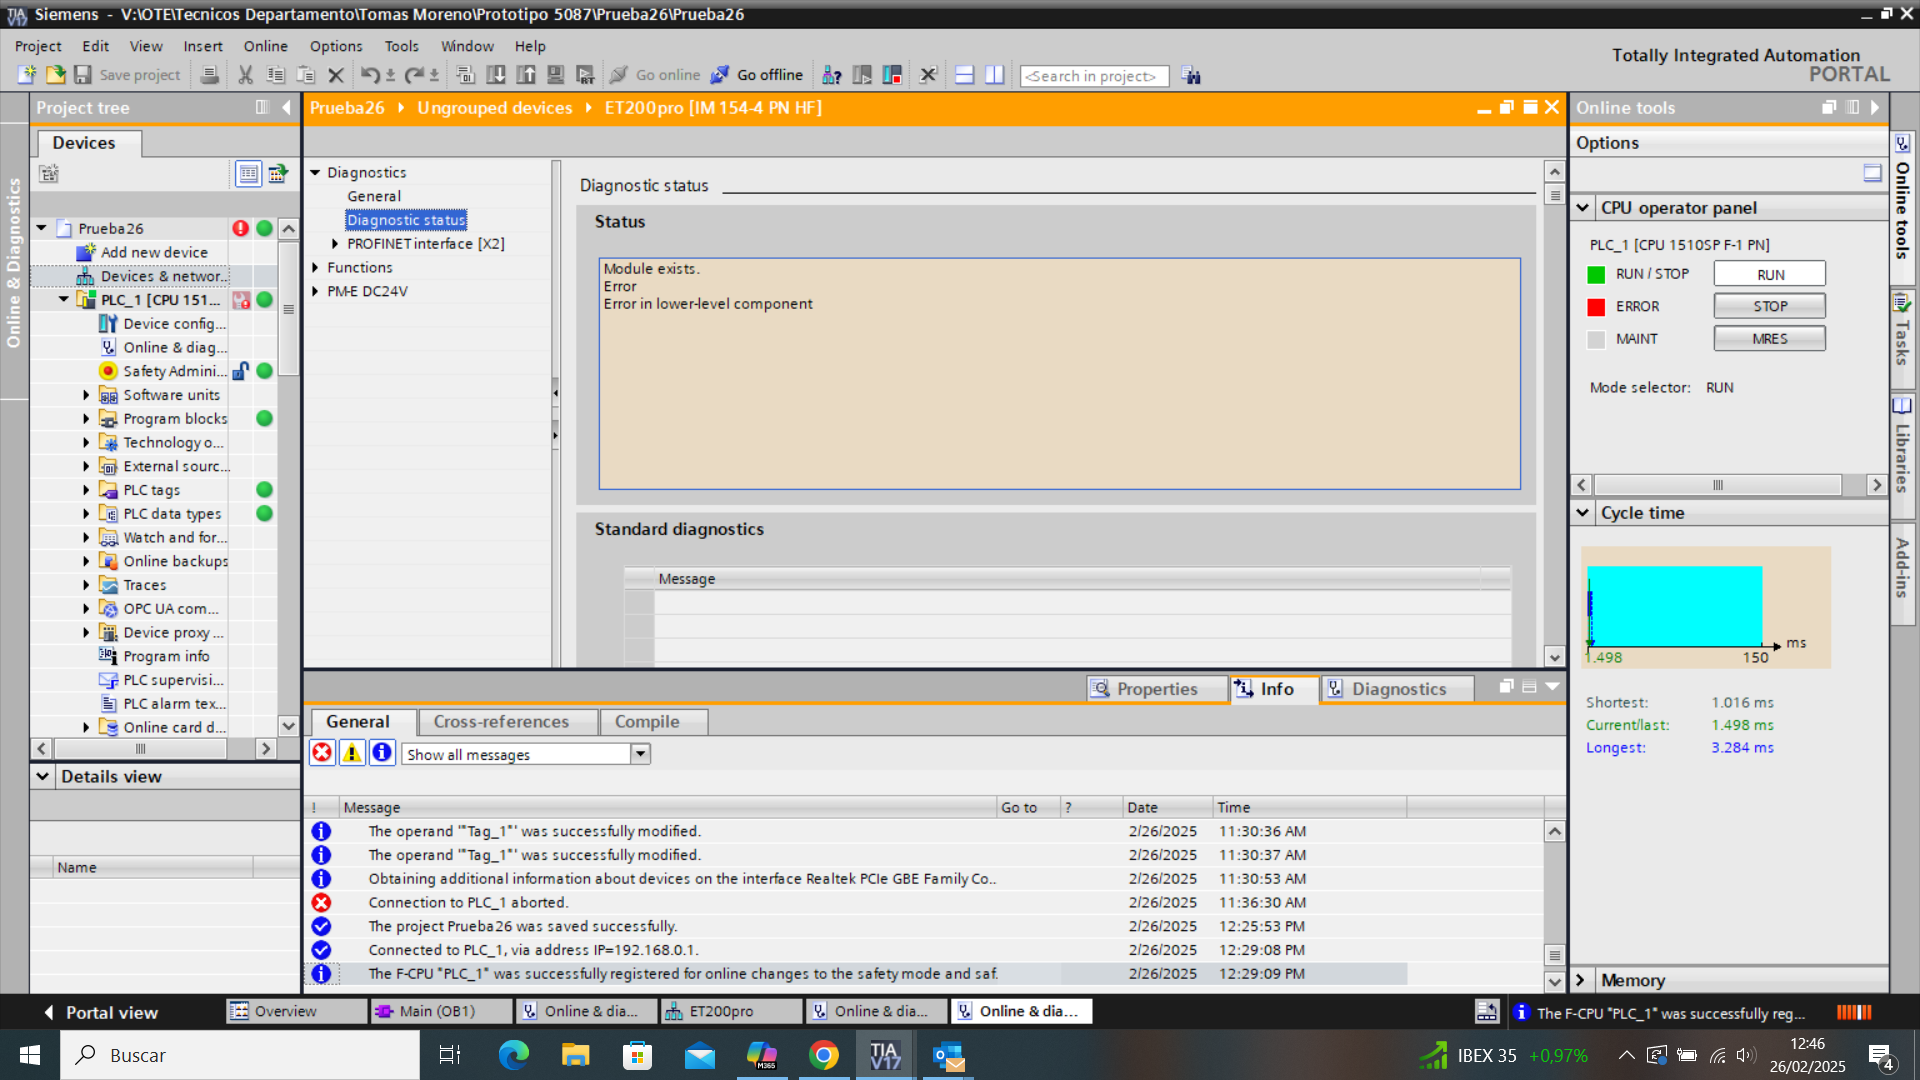Click the Search in project field
Screen dimensions: 1920x1080
tap(1093, 76)
